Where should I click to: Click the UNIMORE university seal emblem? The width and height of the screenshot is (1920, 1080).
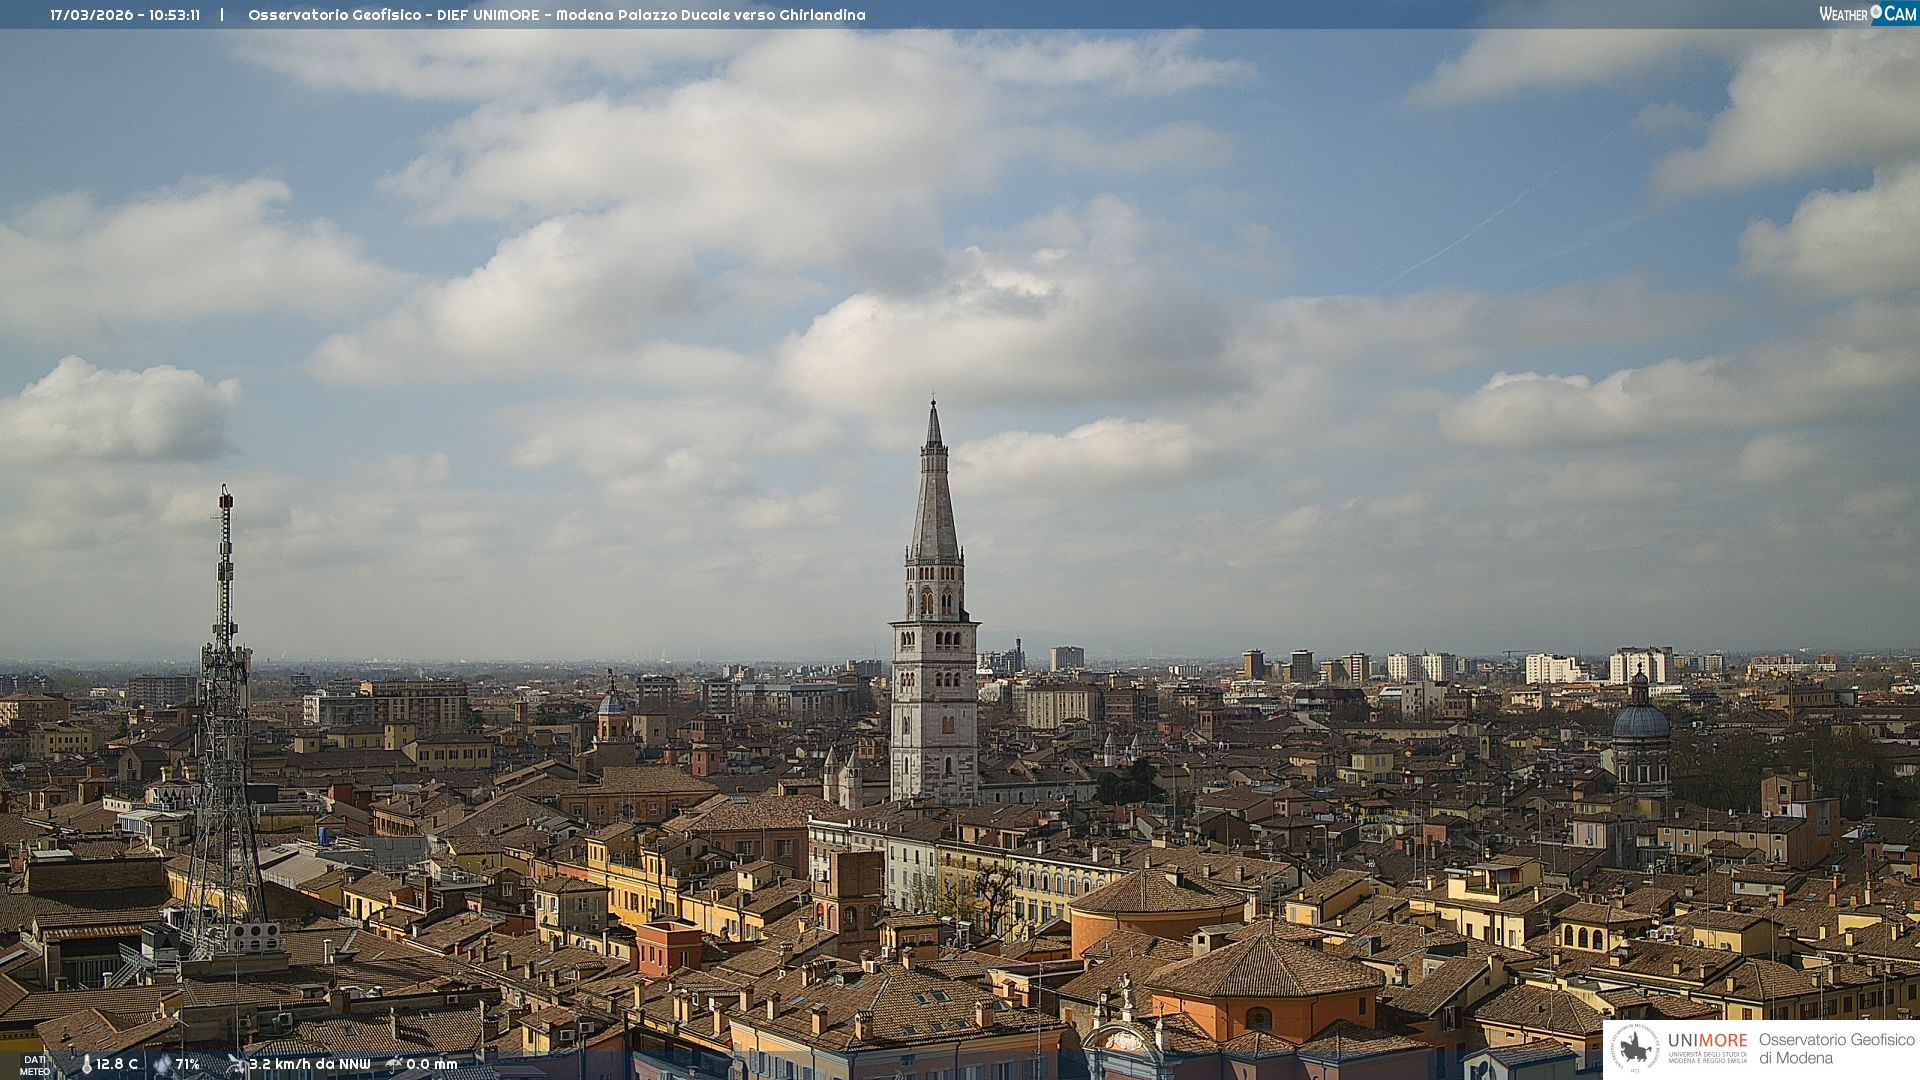click(x=1635, y=1049)
